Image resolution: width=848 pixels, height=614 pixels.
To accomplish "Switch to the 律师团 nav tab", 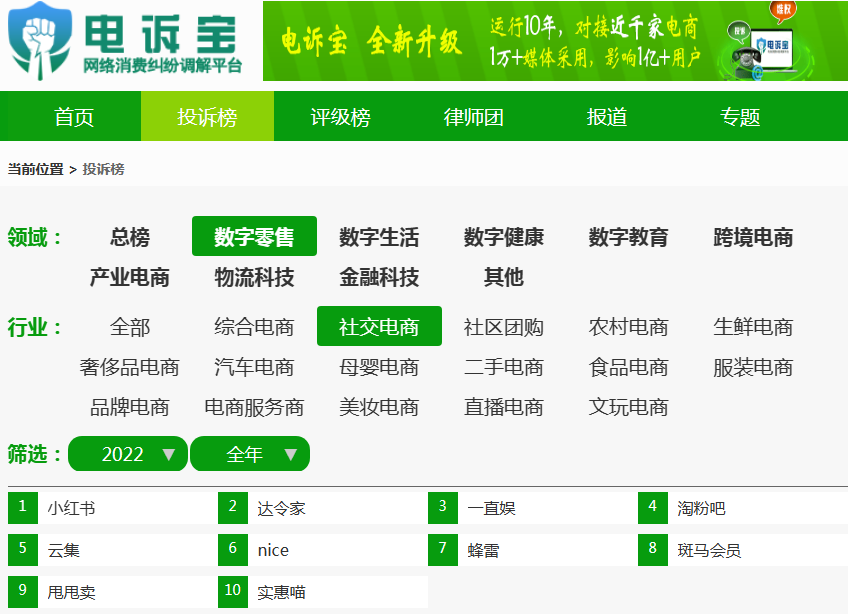I will (x=473, y=116).
